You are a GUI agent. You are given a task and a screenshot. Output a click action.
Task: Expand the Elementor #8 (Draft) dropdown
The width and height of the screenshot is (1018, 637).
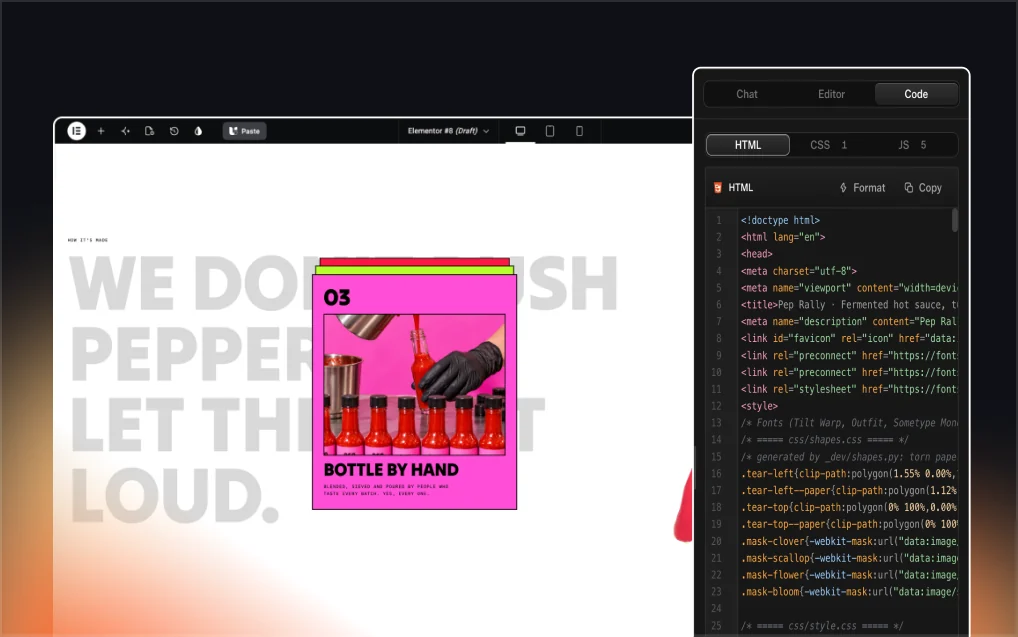point(448,131)
